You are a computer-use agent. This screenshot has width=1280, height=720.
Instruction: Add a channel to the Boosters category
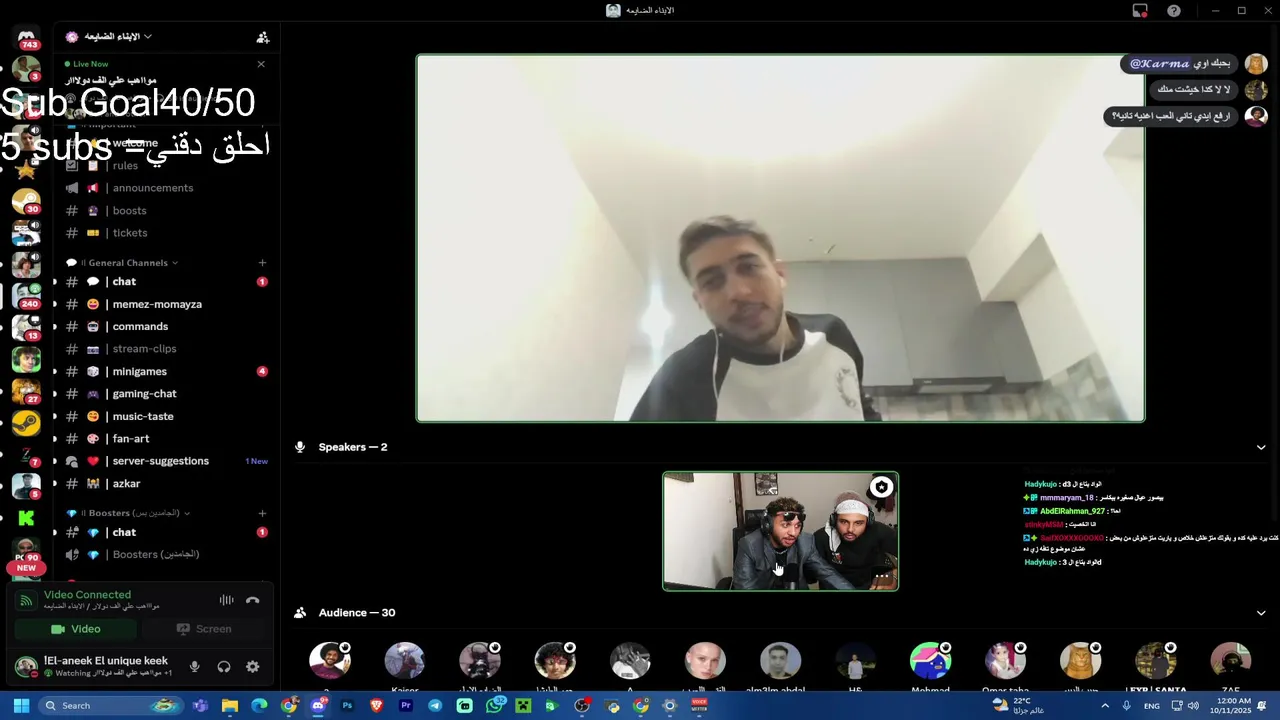(x=262, y=513)
